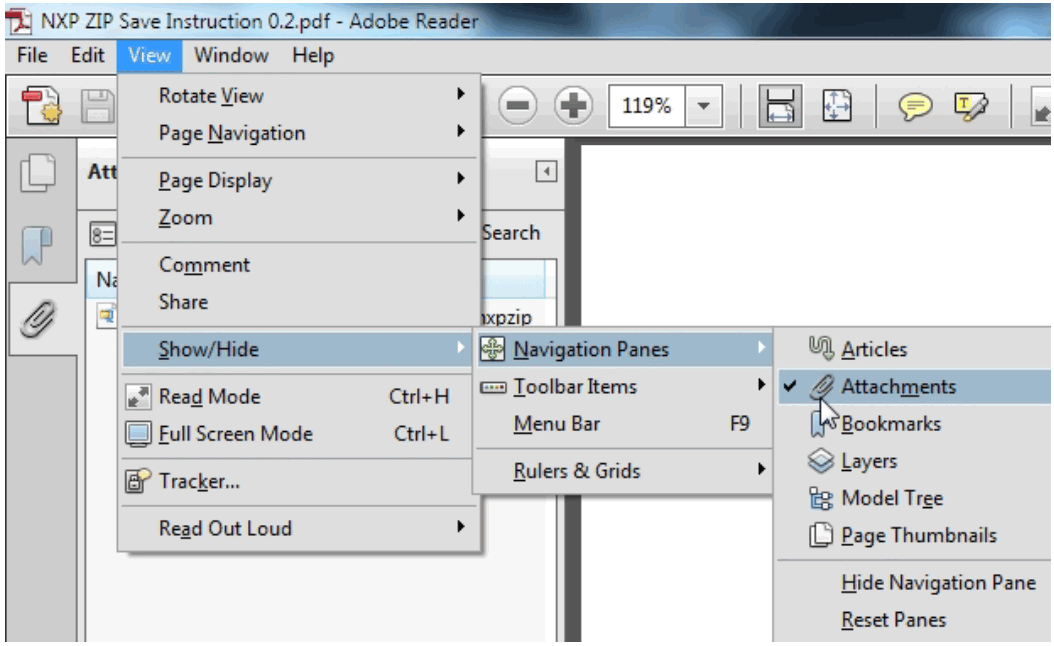Open the Window menu
The width and height of the screenshot is (1054, 646).
pyautogui.click(x=231, y=55)
